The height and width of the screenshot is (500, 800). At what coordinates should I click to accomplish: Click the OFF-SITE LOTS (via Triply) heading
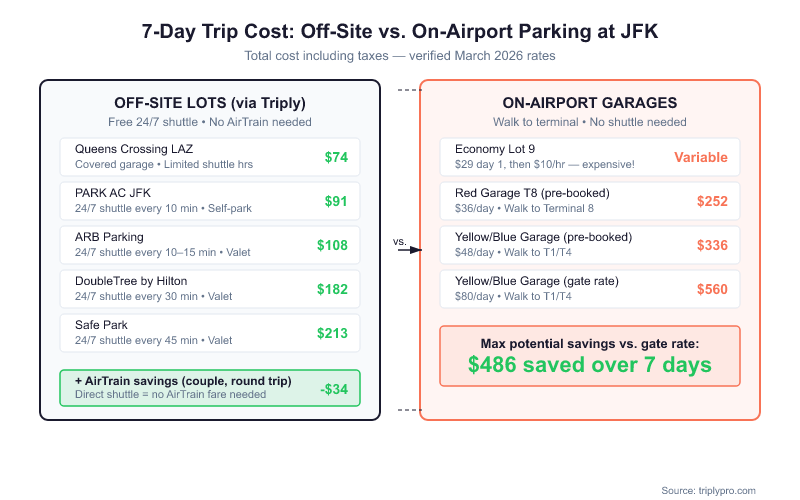pos(209,102)
